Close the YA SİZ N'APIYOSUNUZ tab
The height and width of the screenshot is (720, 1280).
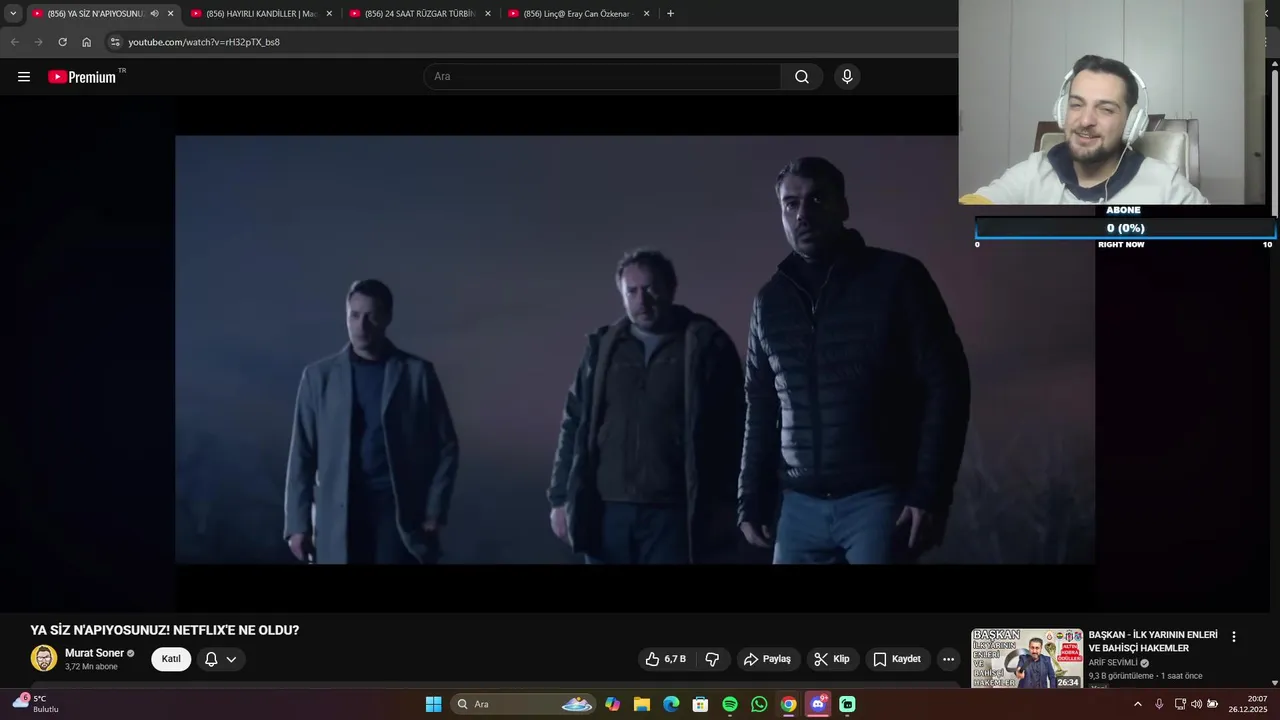(x=170, y=14)
